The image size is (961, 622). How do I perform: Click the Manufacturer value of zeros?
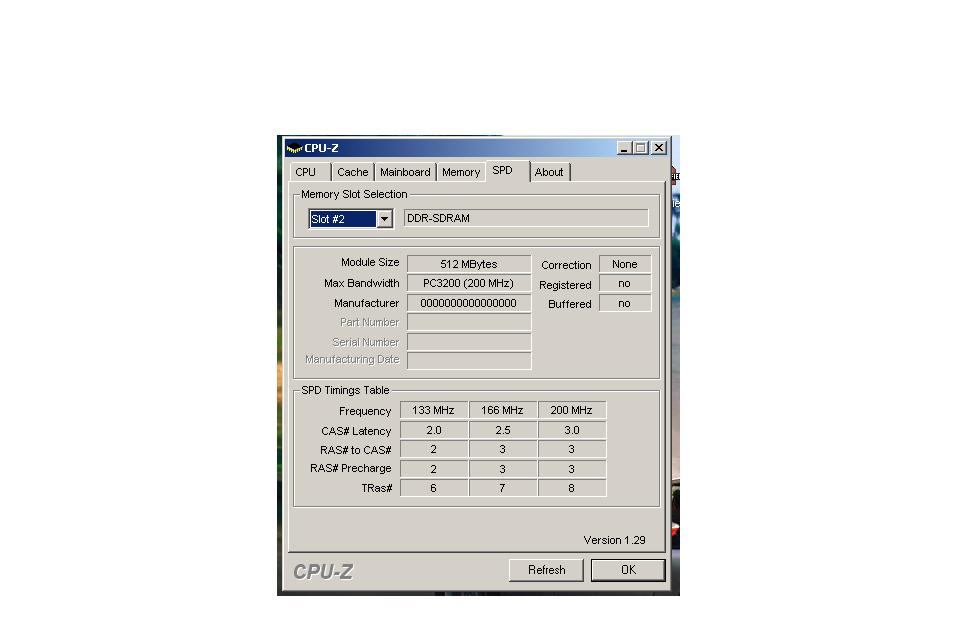(x=469, y=303)
